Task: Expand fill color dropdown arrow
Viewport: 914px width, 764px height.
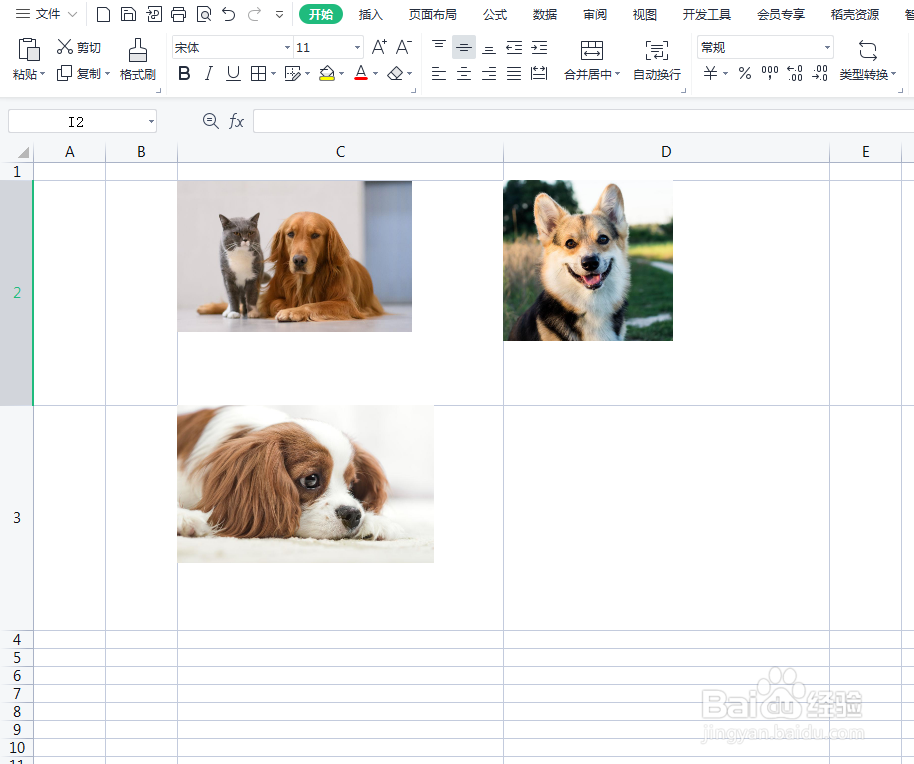Action: tap(342, 73)
